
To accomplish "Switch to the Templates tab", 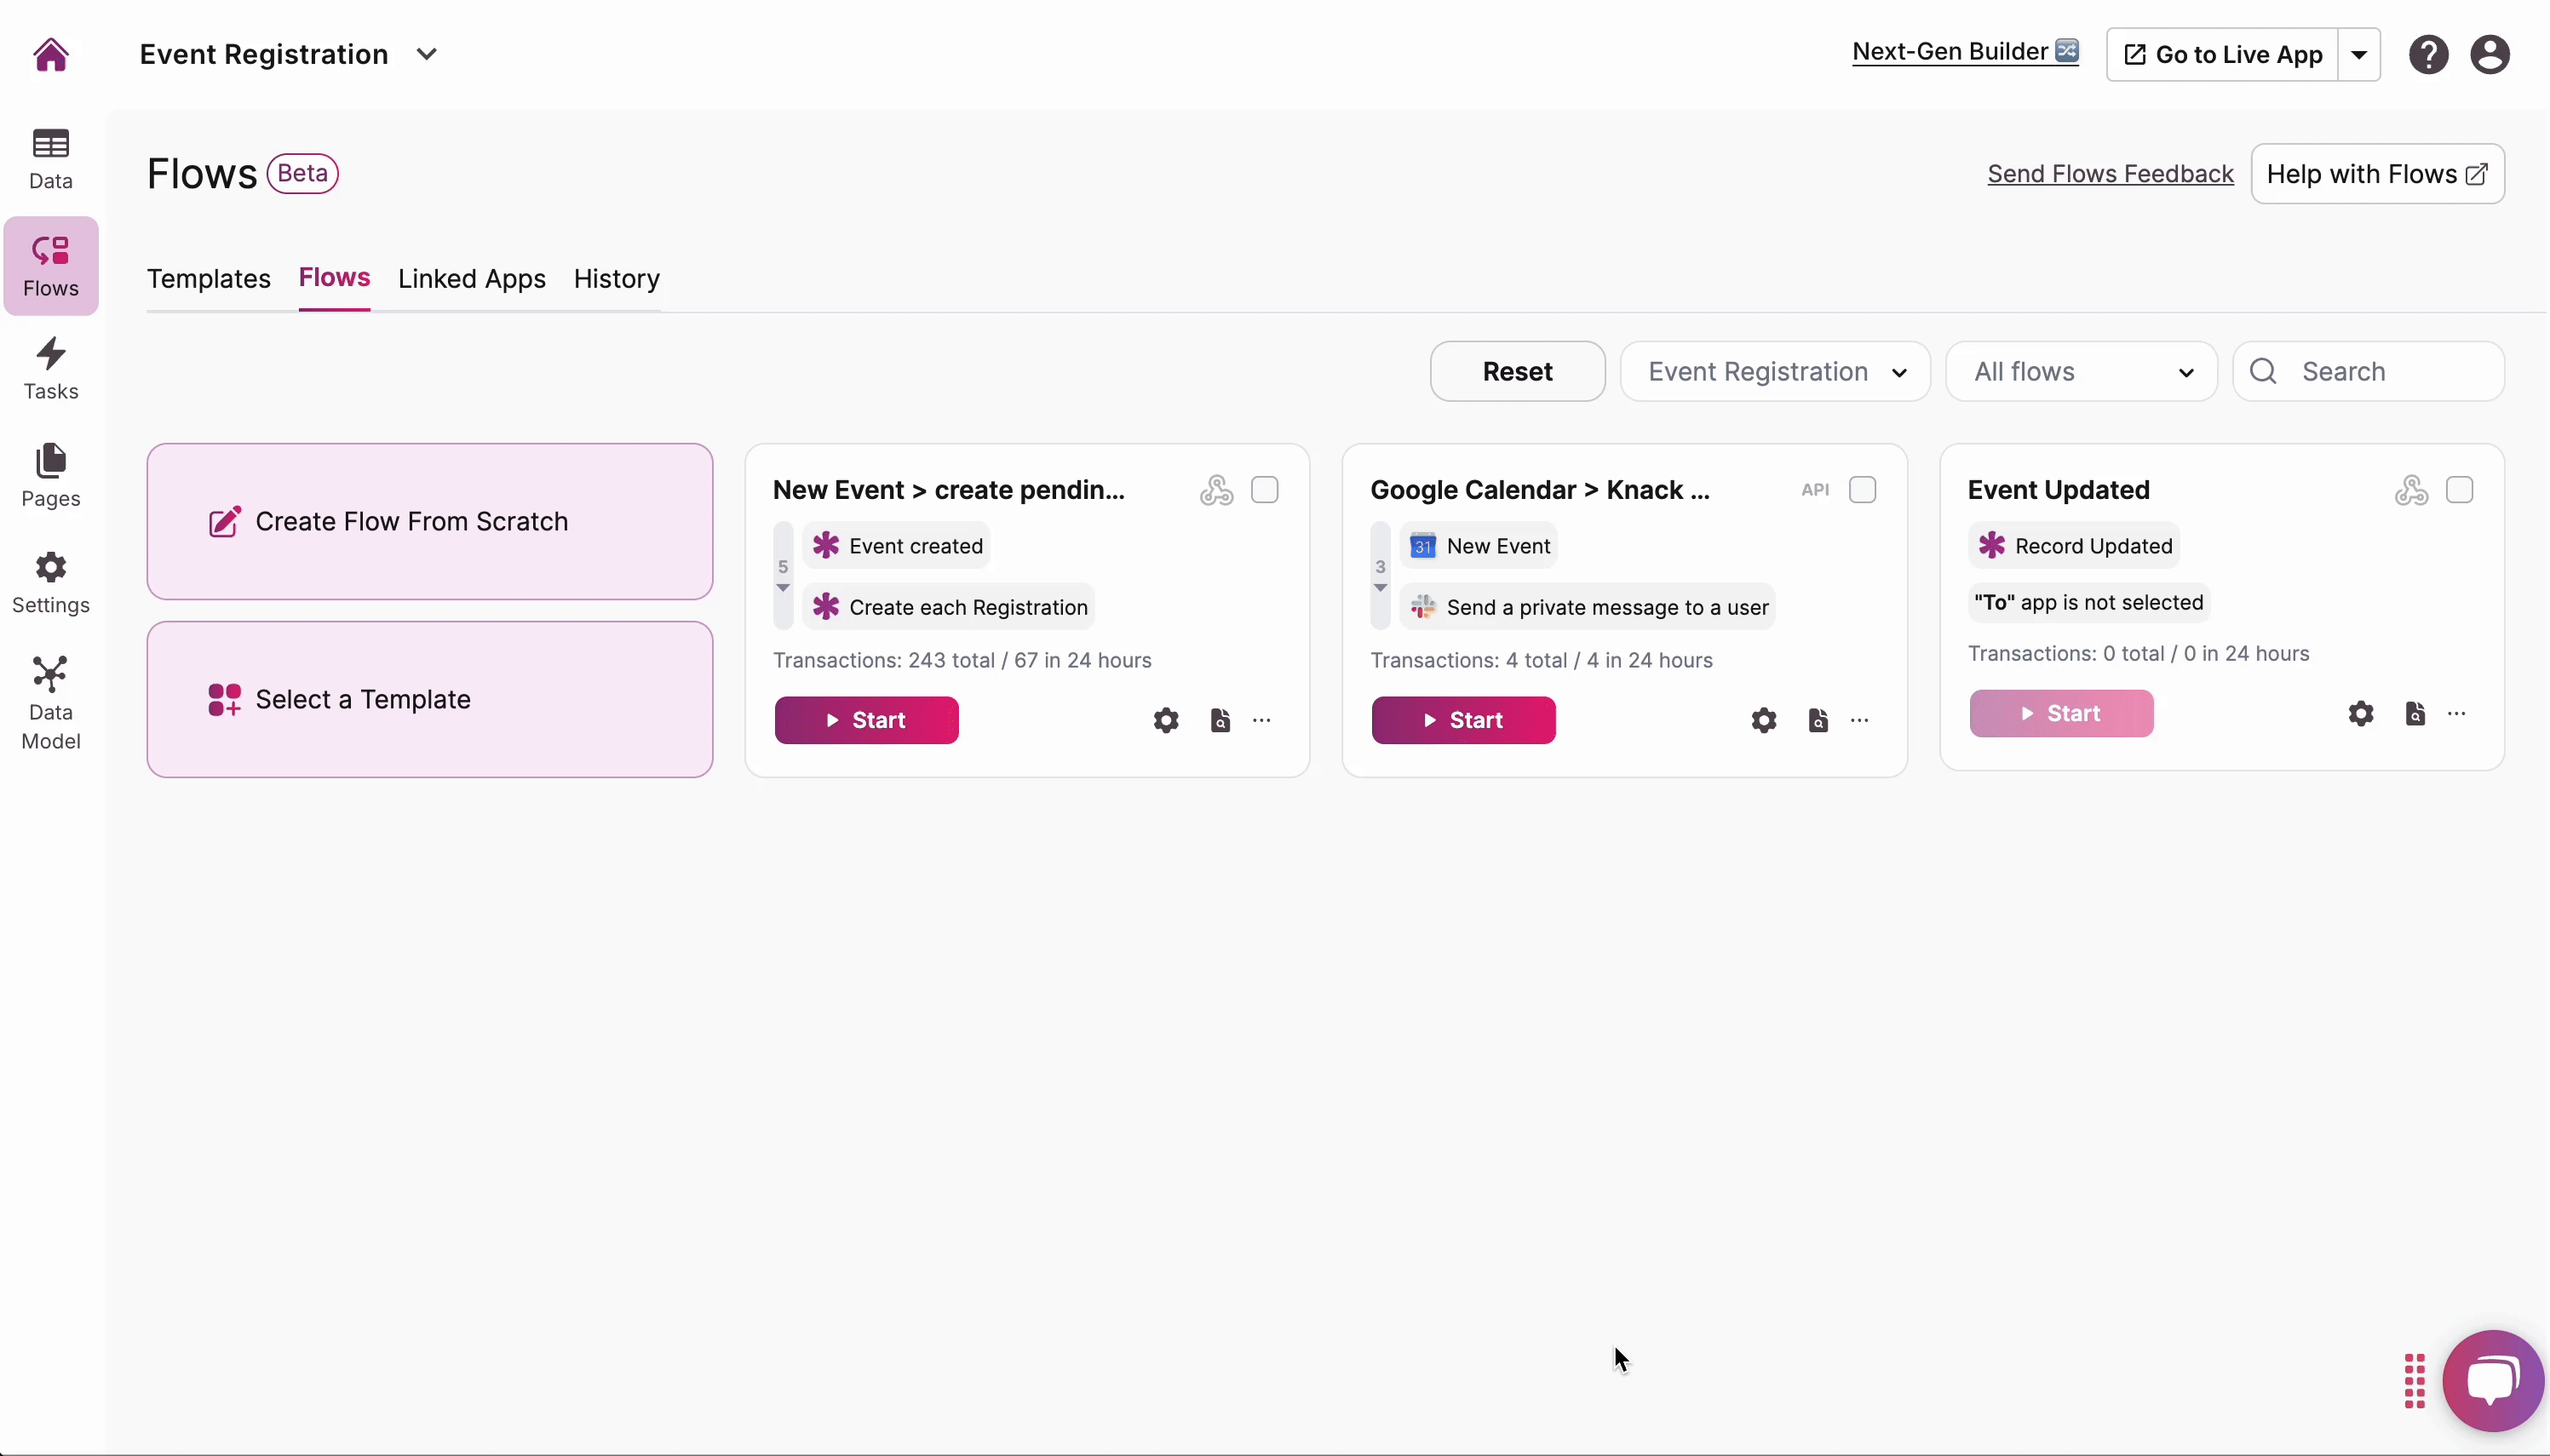I will pyautogui.click(x=209, y=278).
